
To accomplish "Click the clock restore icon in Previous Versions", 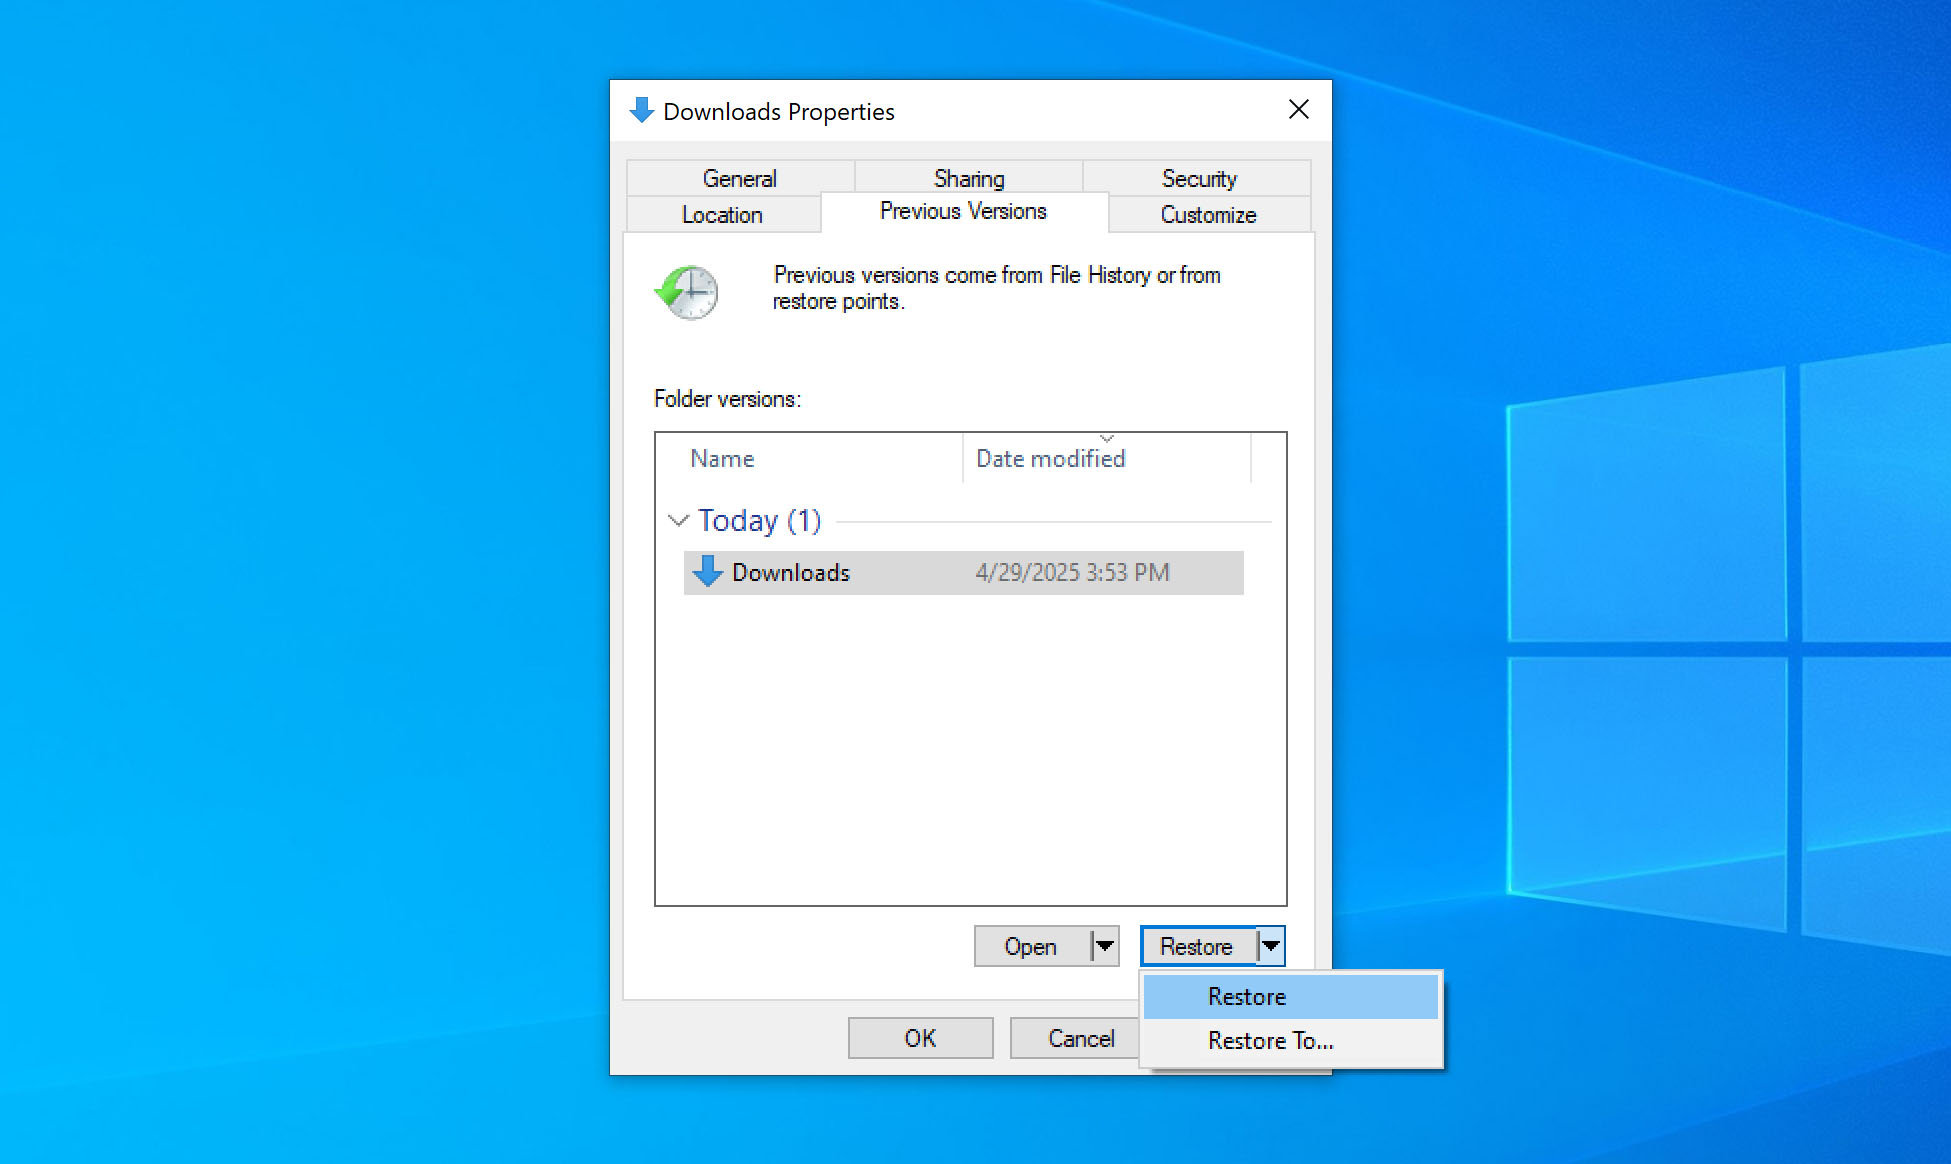I will click(687, 292).
